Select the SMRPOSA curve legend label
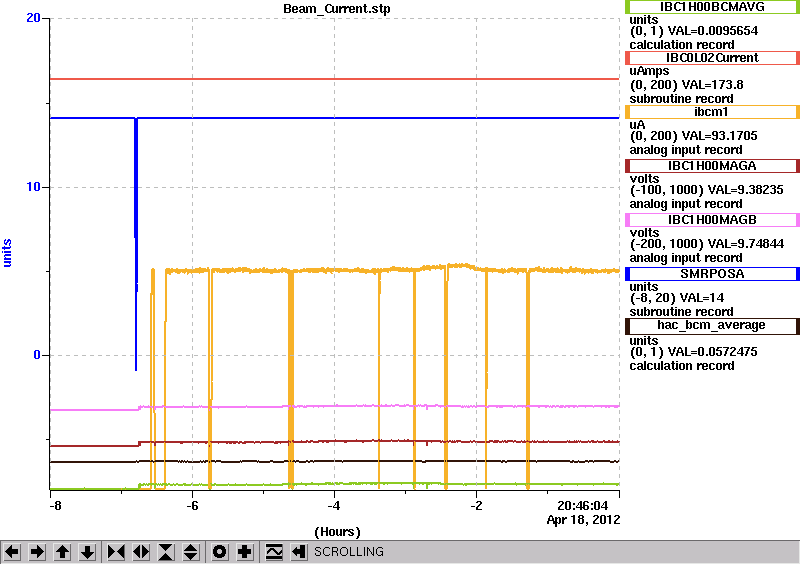The image size is (800, 564). [712, 274]
